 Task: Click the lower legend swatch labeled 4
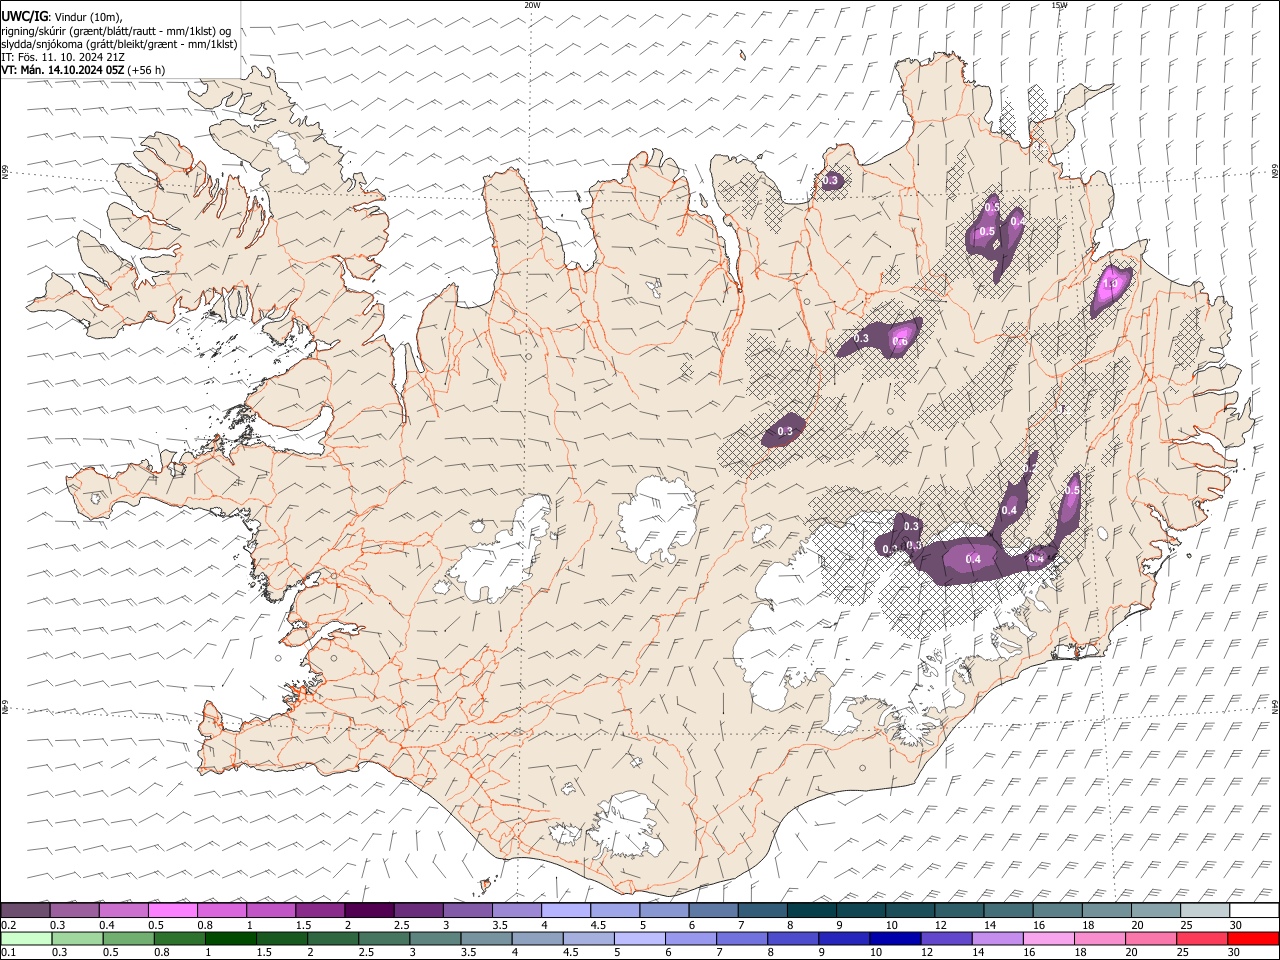(536, 938)
